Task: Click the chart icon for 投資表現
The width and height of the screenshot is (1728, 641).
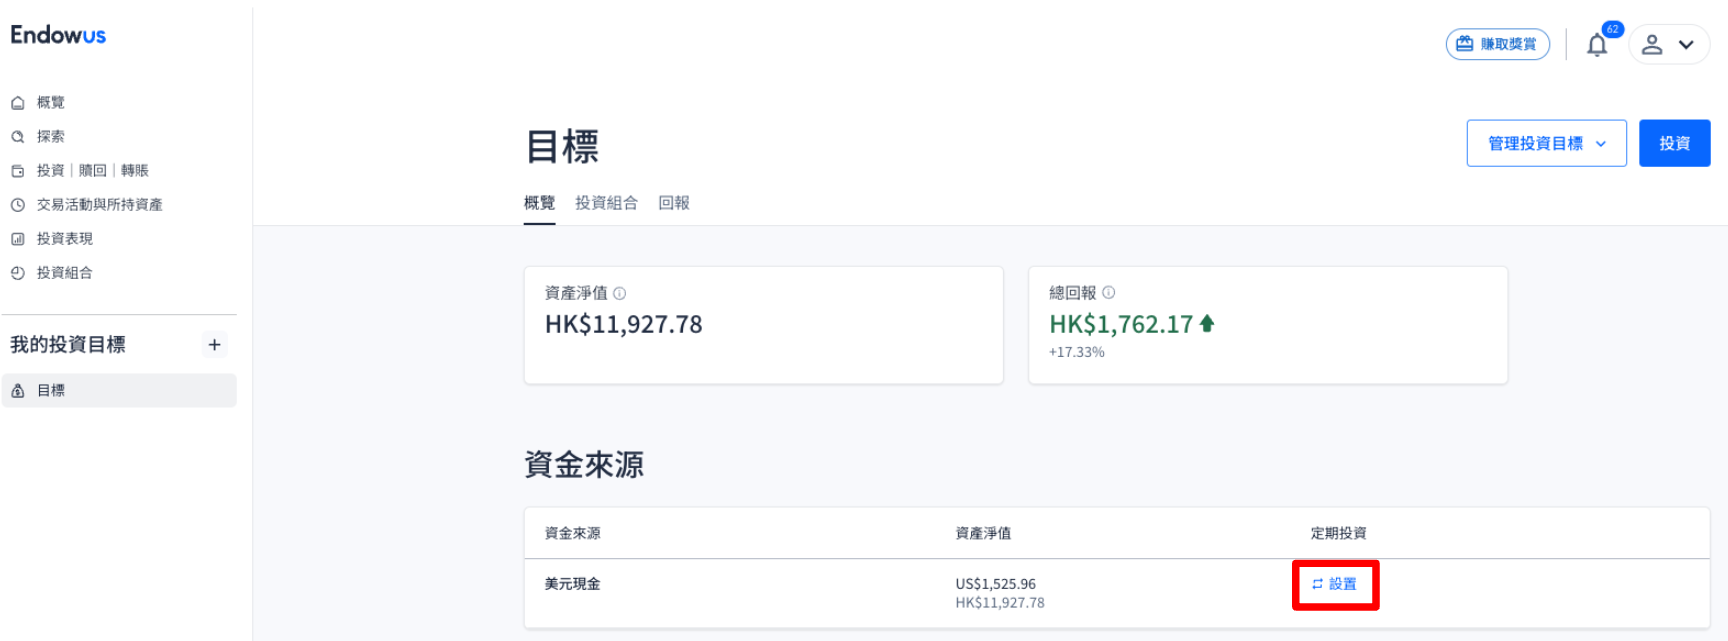Action: [x=18, y=239]
